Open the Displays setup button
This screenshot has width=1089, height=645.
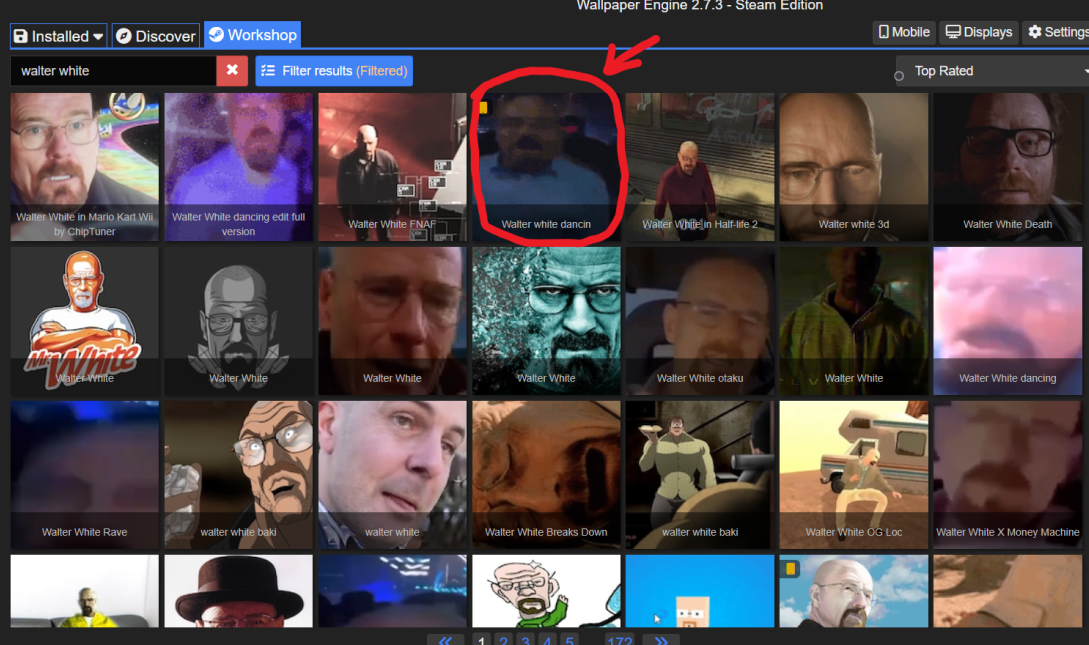coord(979,32)
